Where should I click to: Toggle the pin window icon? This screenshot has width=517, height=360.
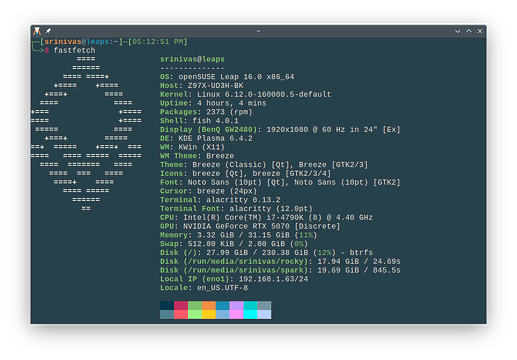tap(48, 31)
